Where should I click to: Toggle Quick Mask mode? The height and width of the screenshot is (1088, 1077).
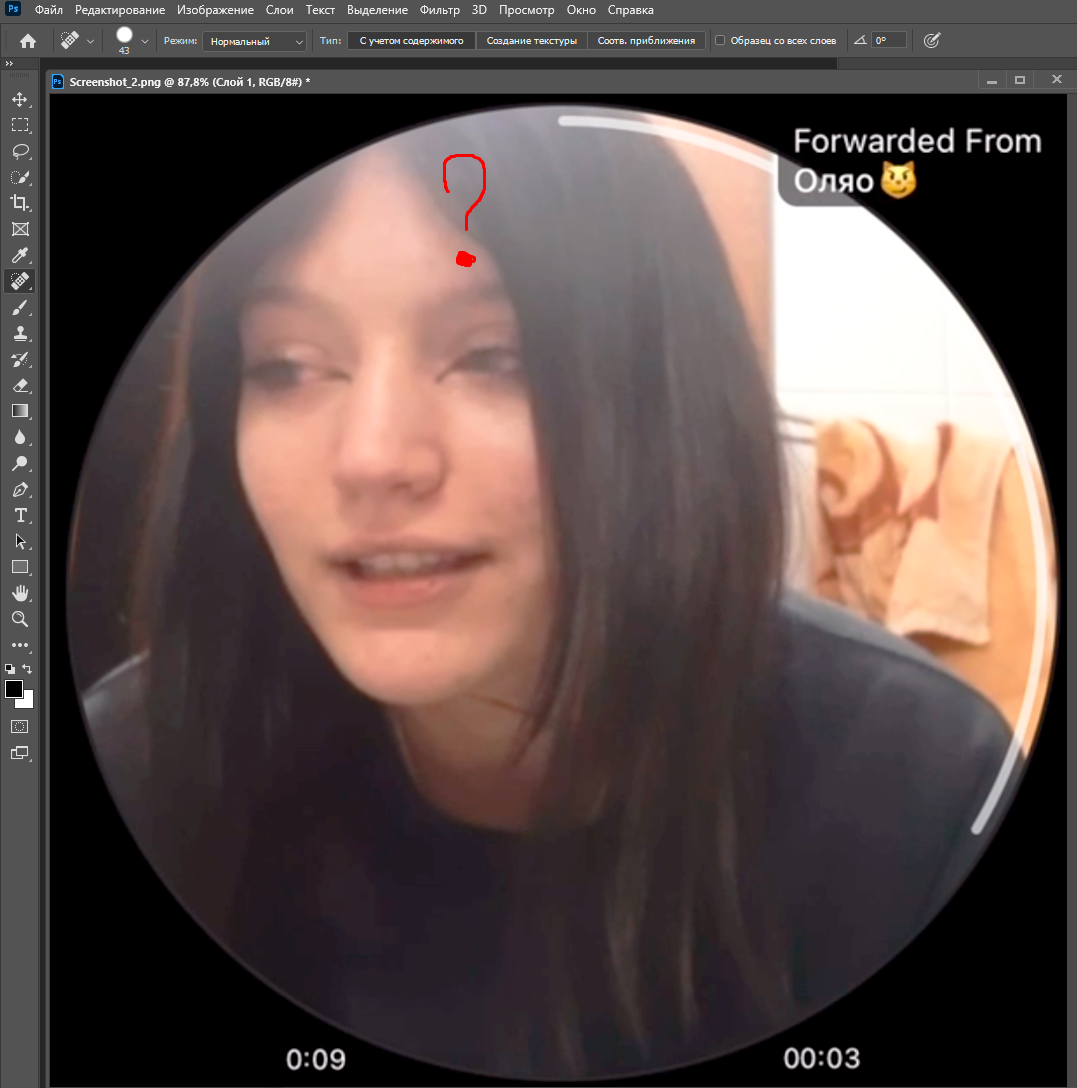tap(19, 726)
